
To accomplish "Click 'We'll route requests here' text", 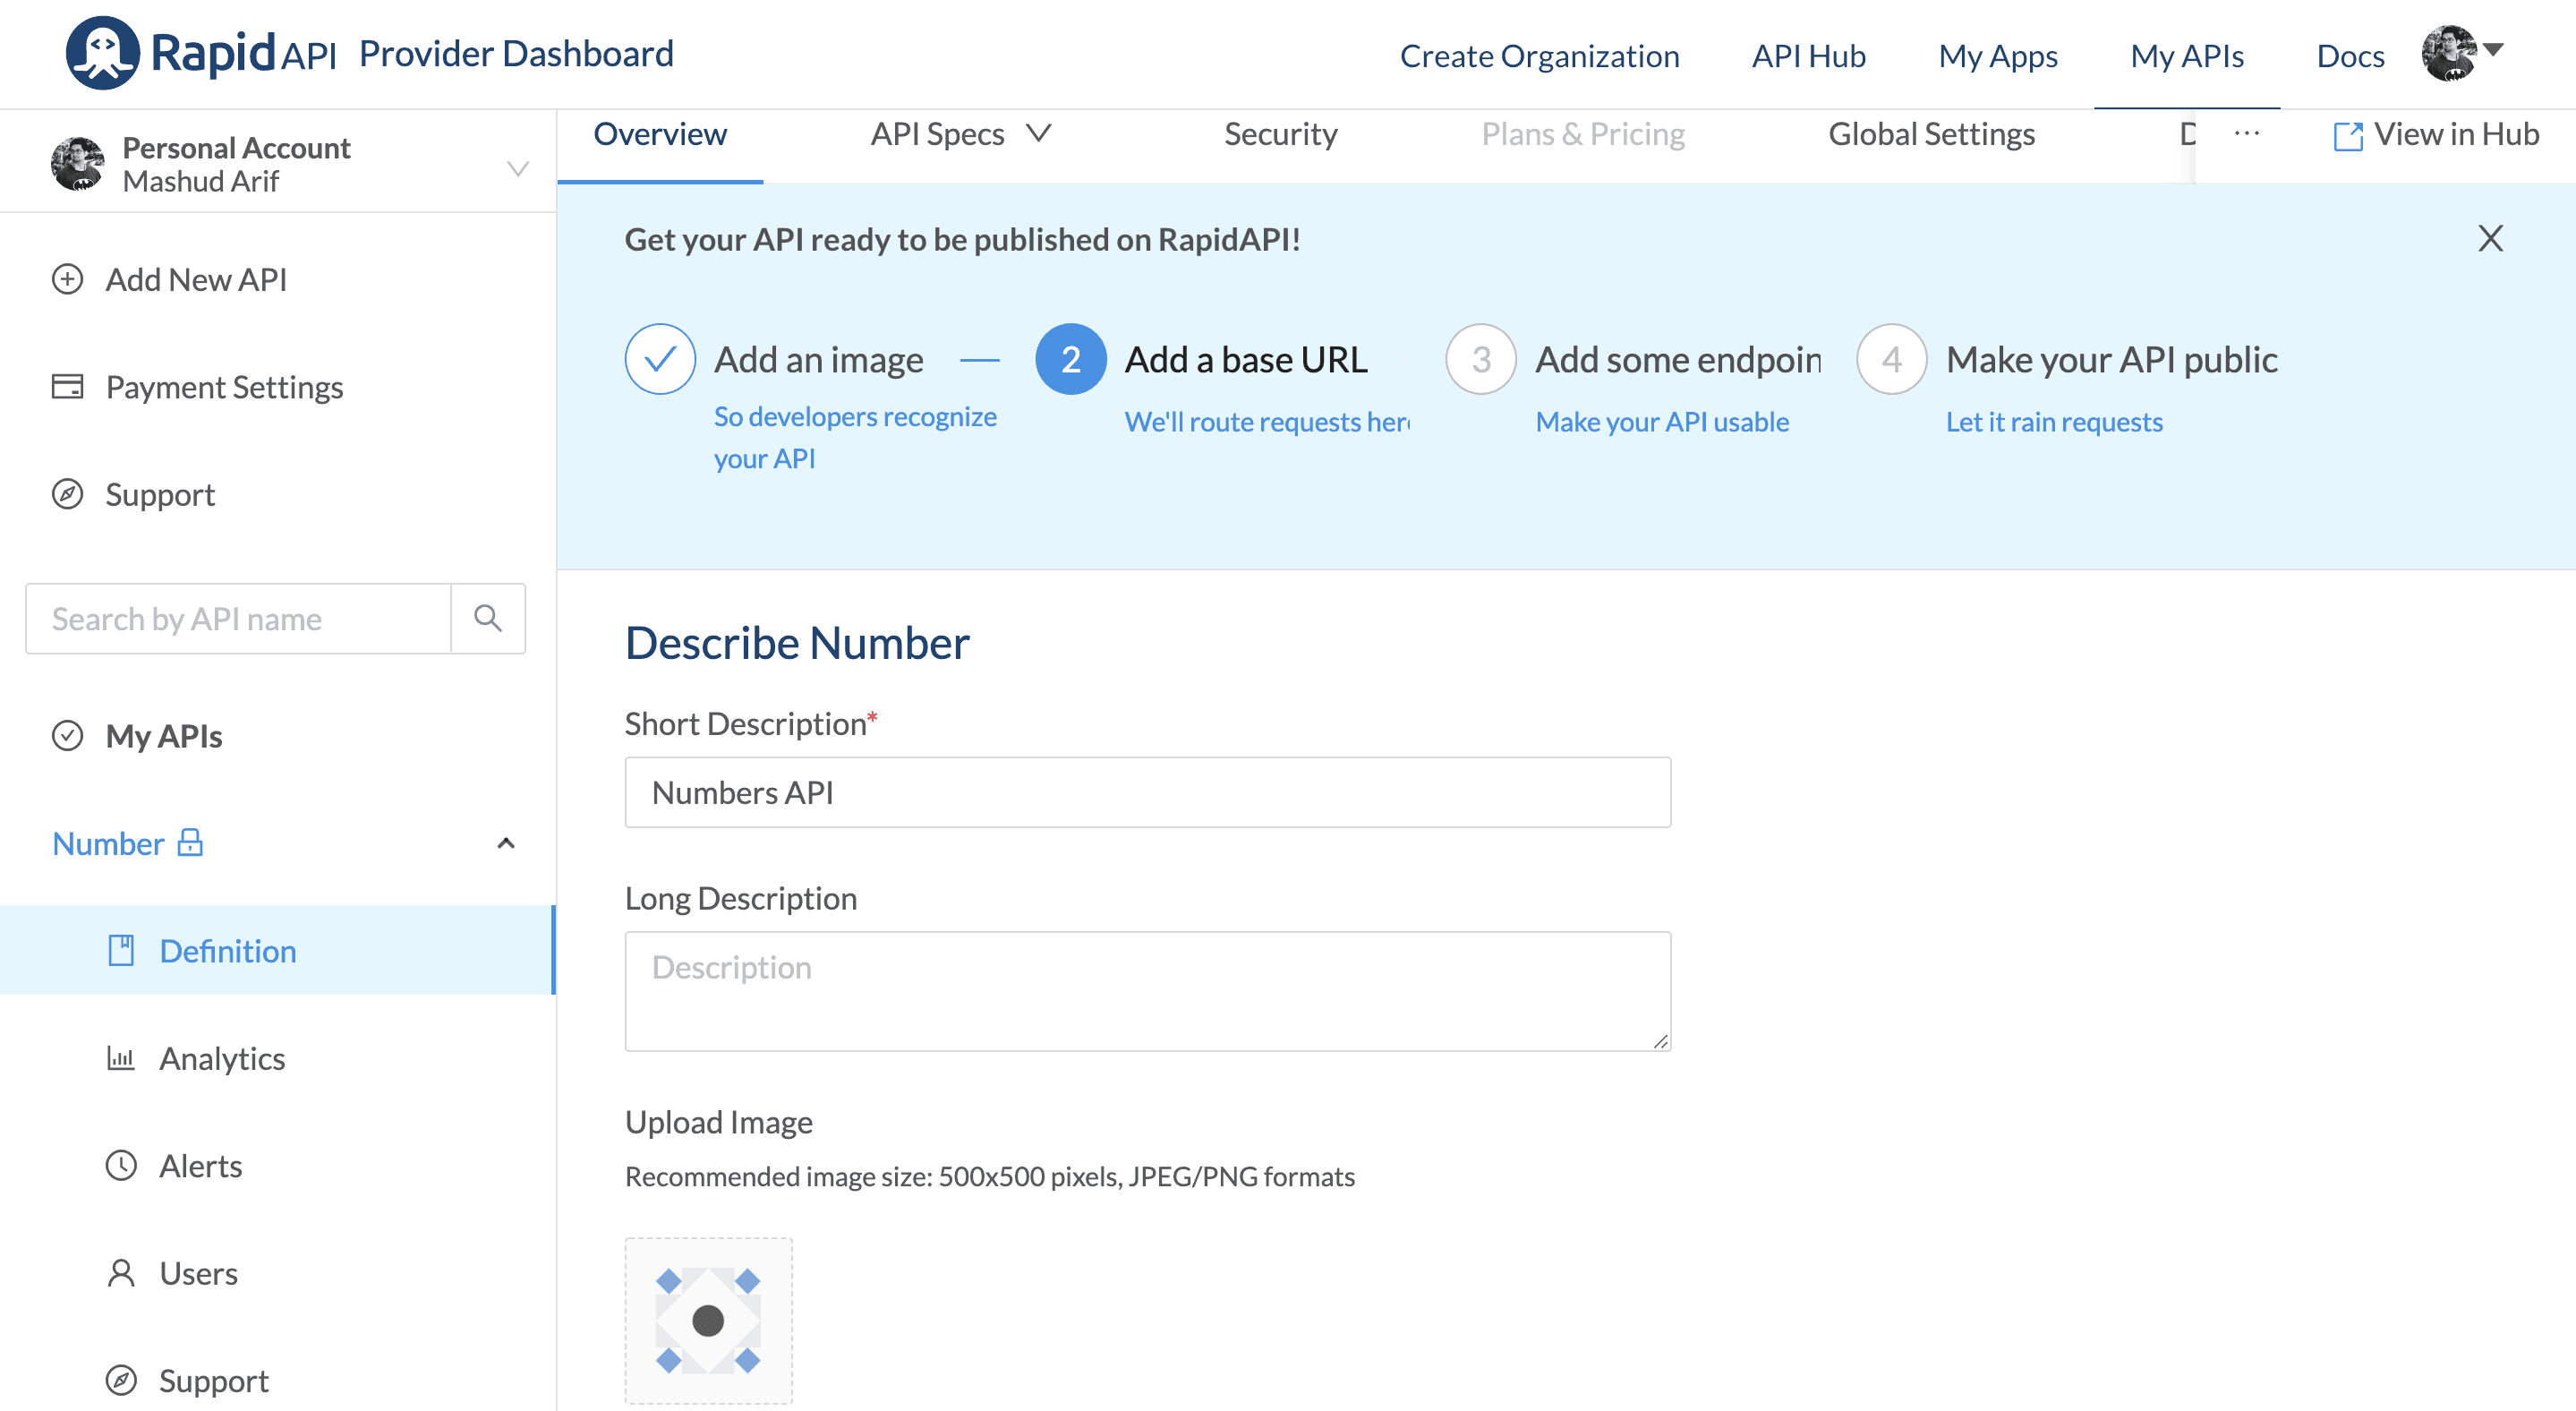I will [1266, 421].
